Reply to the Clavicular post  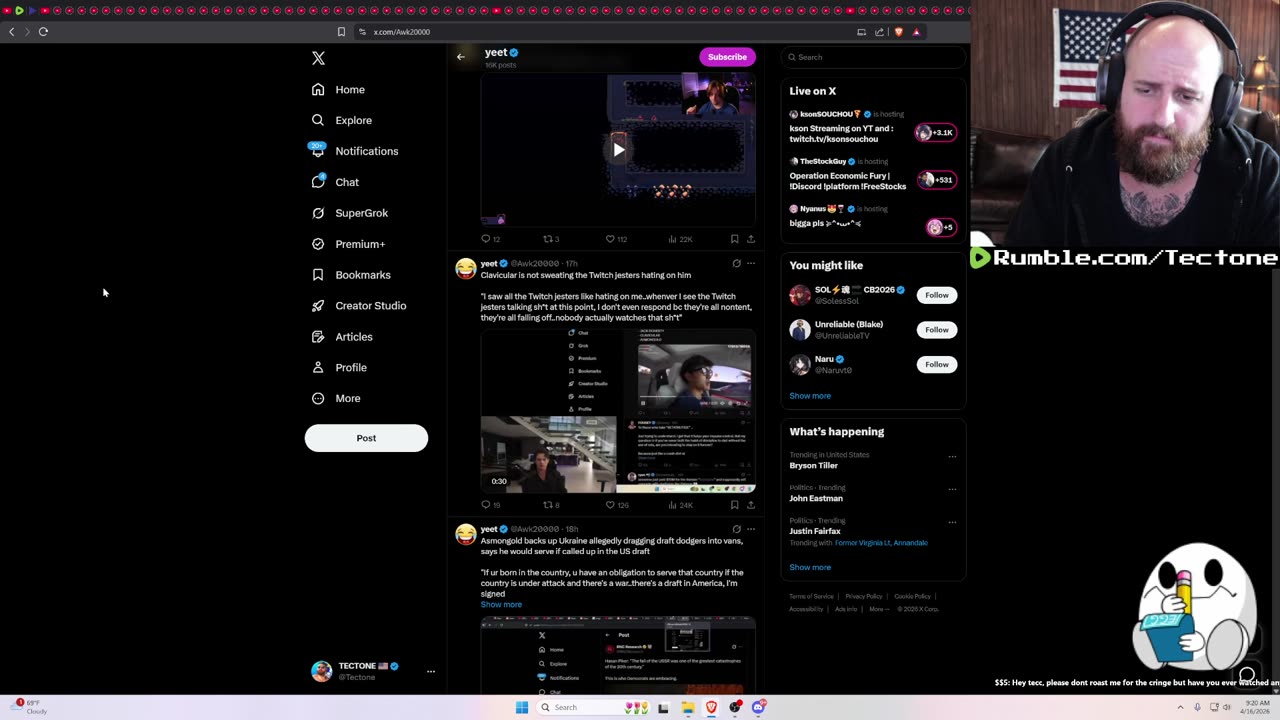[x=490, y=505]
